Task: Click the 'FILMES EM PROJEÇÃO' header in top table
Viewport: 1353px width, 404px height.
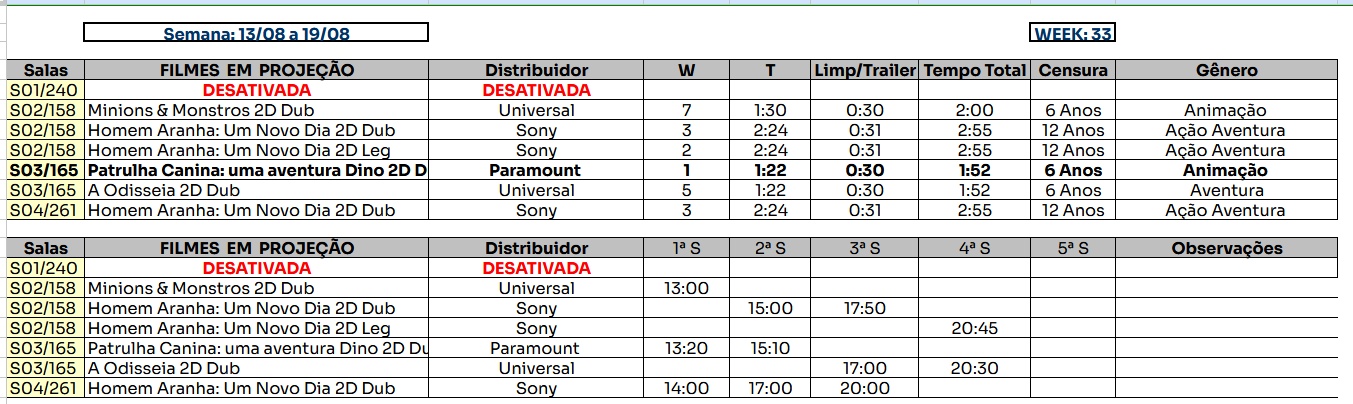Action: (x=257, y=70)
